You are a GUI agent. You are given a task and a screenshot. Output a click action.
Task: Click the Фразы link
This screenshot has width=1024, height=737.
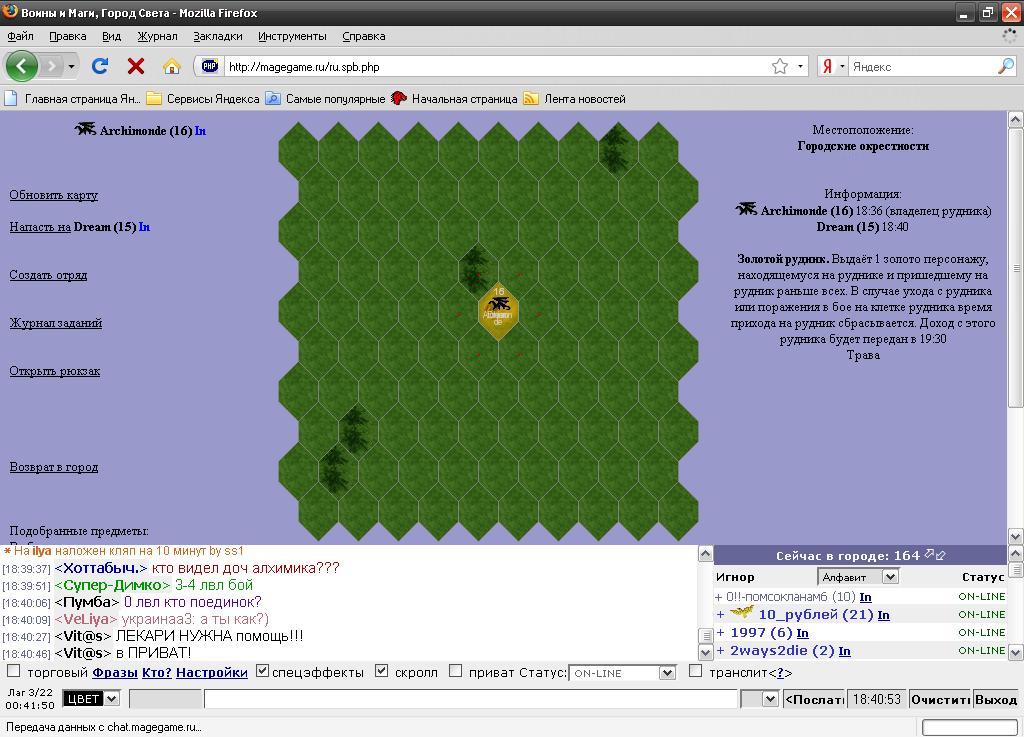pyautogui.click(x=115, y=672)
